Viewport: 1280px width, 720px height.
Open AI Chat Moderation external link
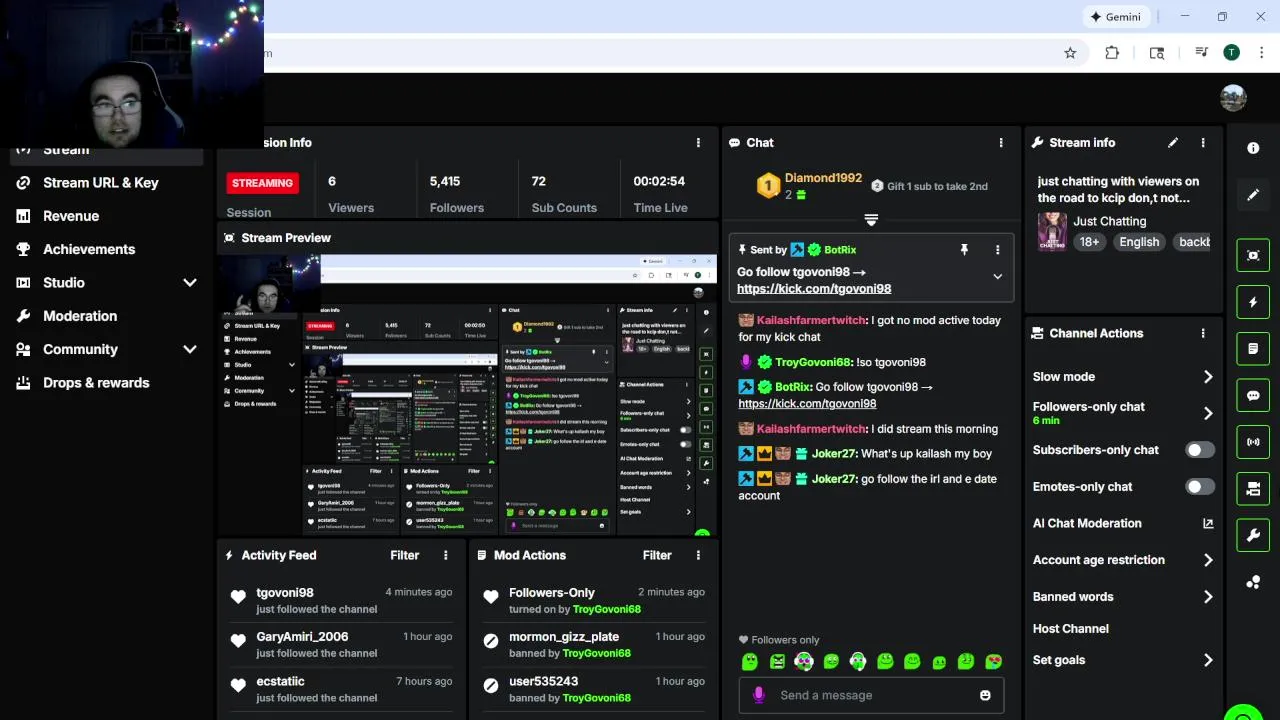tap(1208, 523)
